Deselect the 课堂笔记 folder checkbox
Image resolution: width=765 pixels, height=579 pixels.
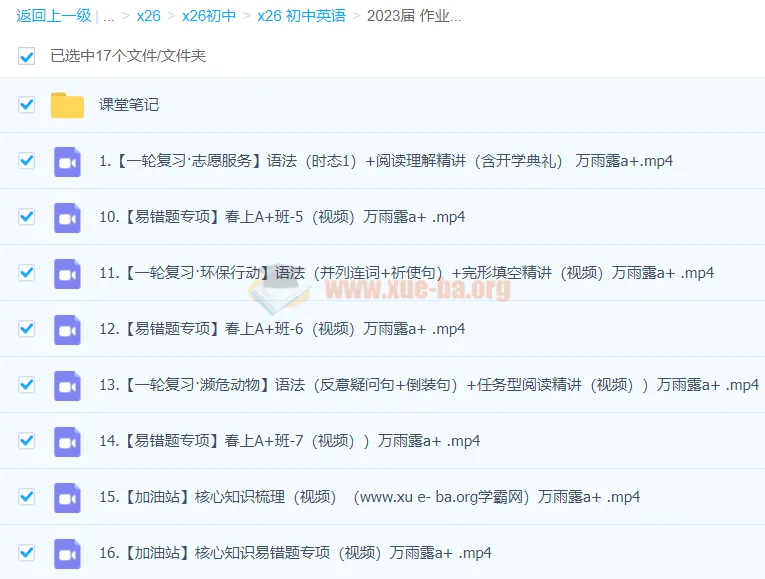[x=27, y=105]
